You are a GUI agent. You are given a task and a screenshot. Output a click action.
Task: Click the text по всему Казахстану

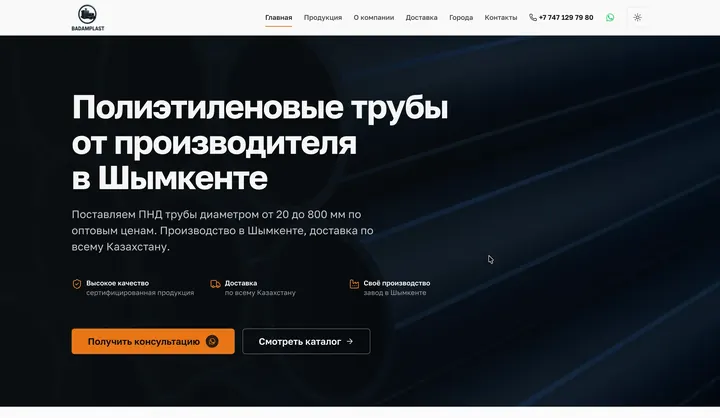click(x=260, y=293)
